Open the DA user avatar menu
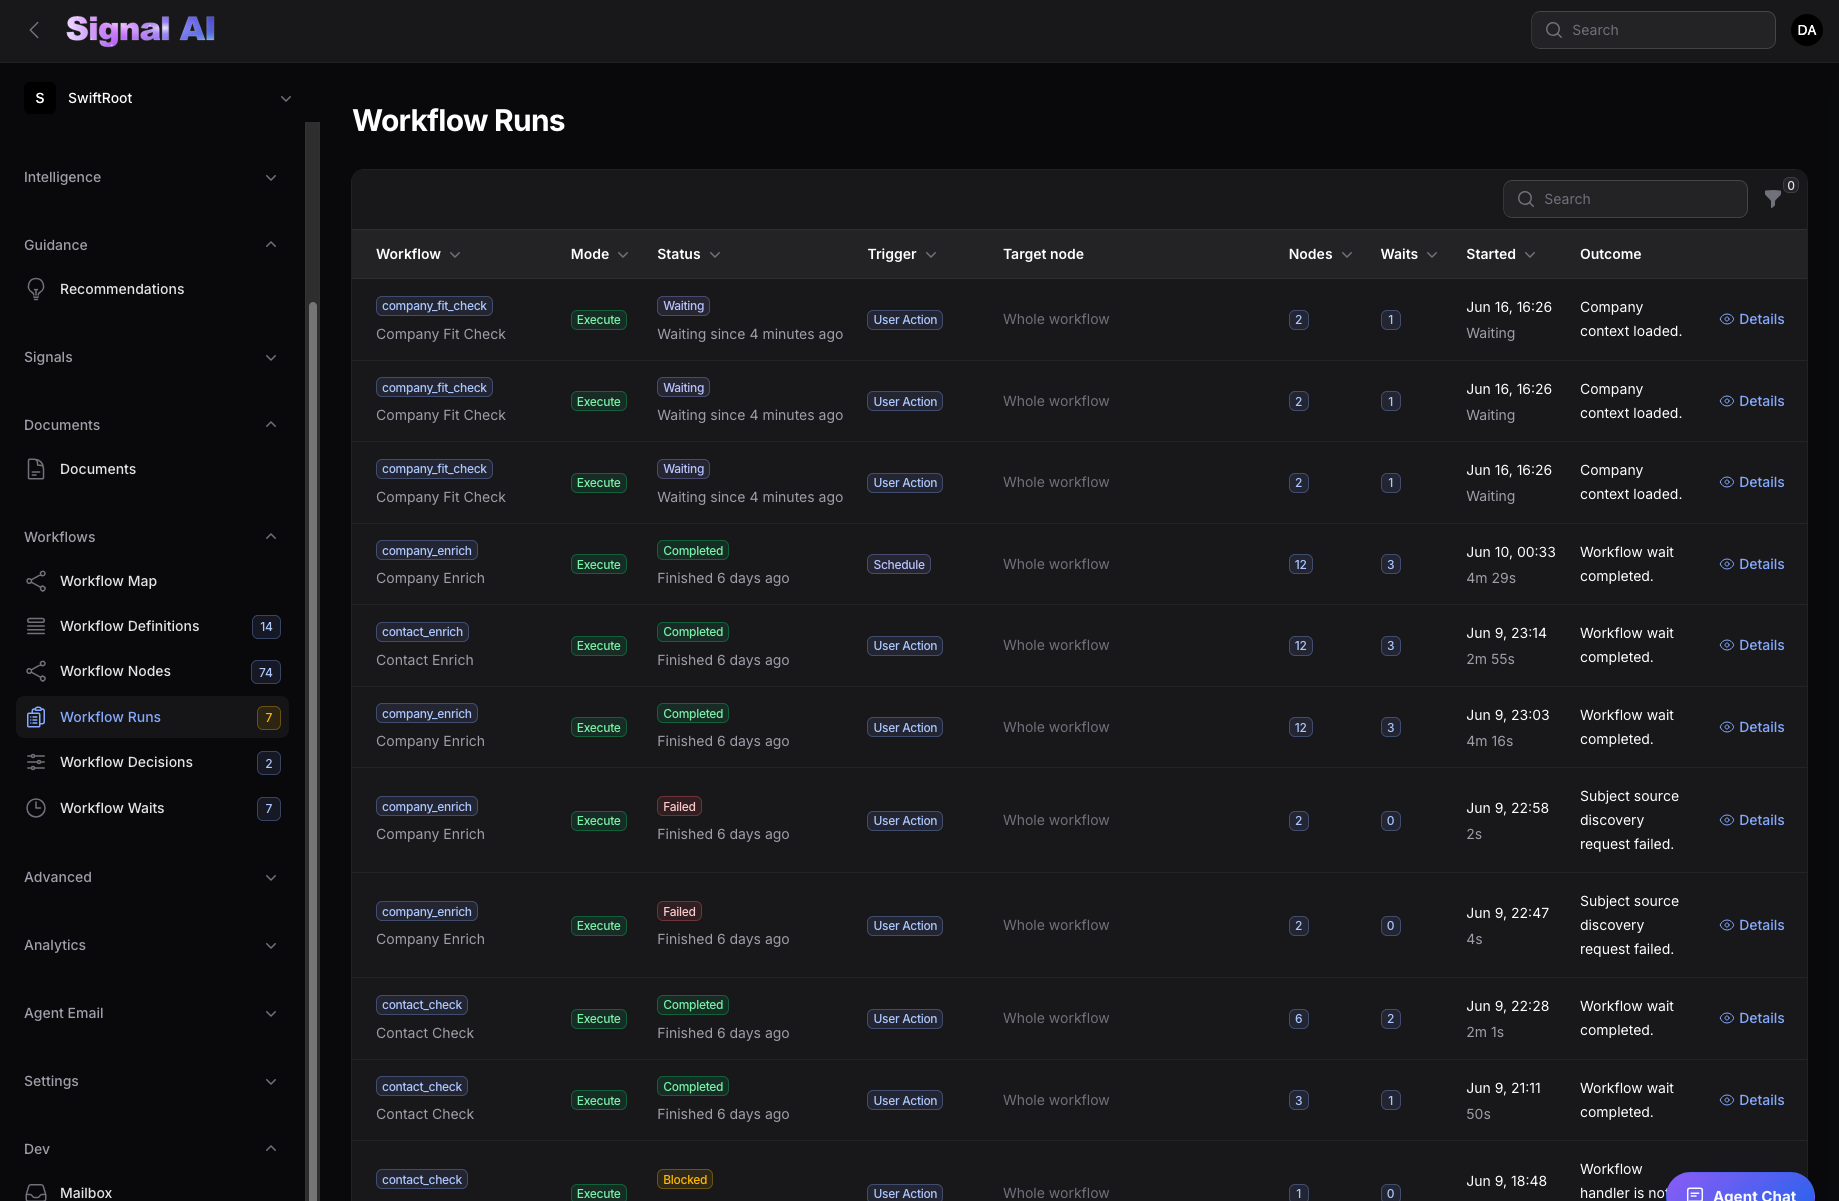 1806,30
